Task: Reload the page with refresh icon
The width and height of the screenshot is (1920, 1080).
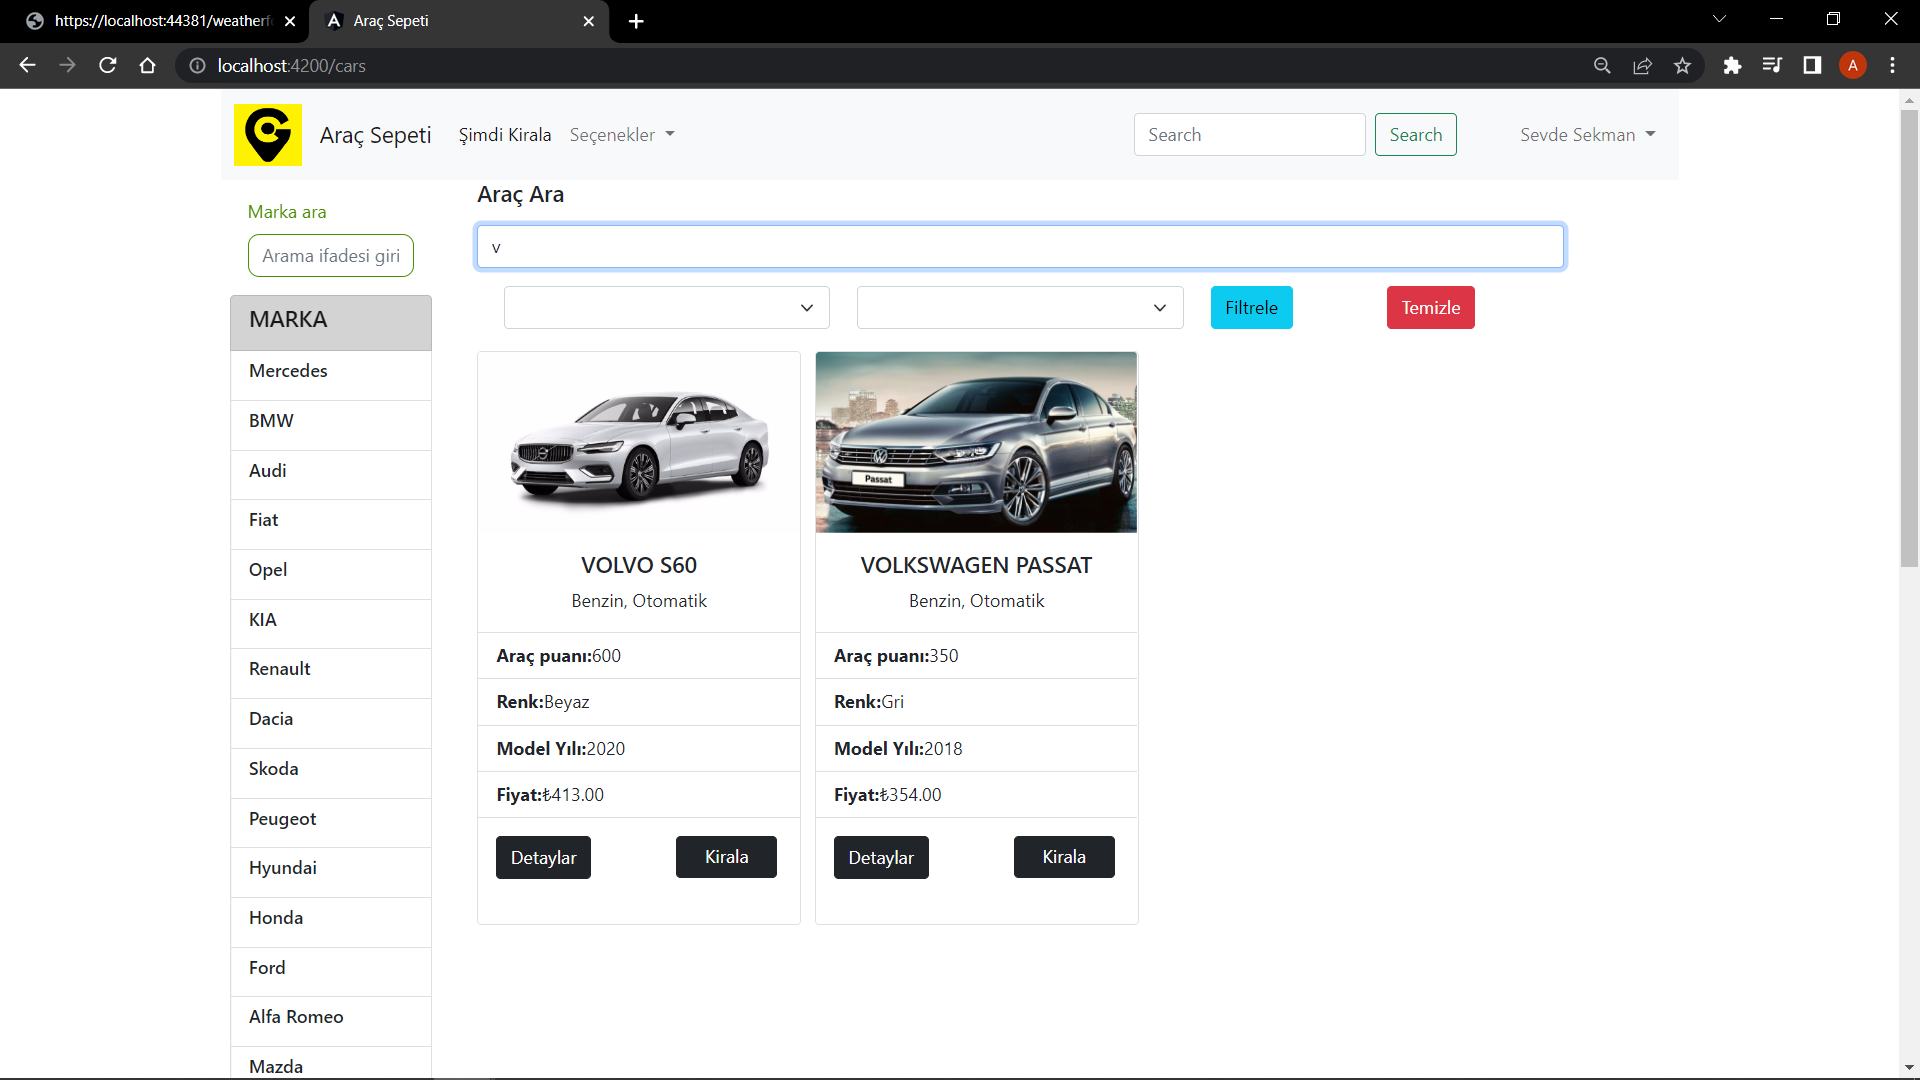Action: click(x=108, y=66)
